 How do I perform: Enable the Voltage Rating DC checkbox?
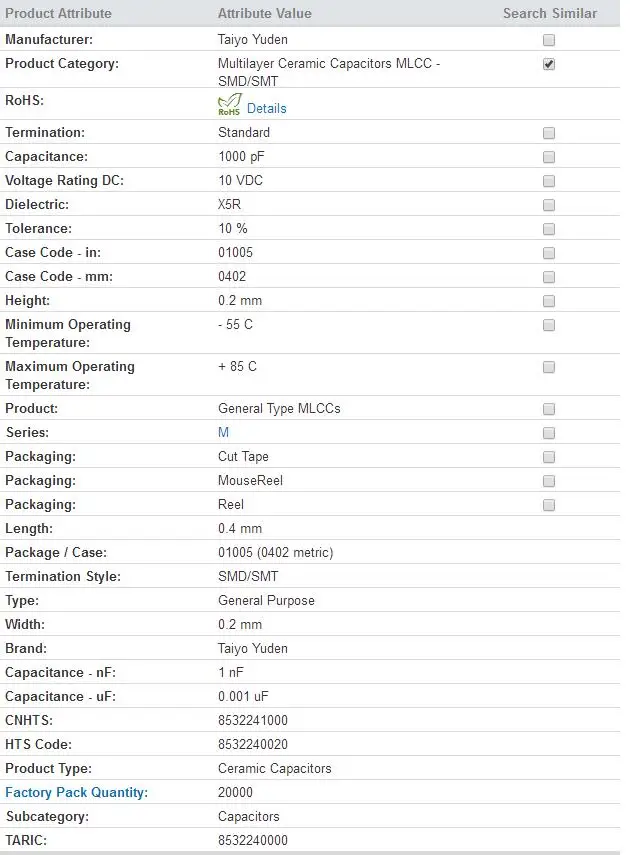(x=549, y=181)
